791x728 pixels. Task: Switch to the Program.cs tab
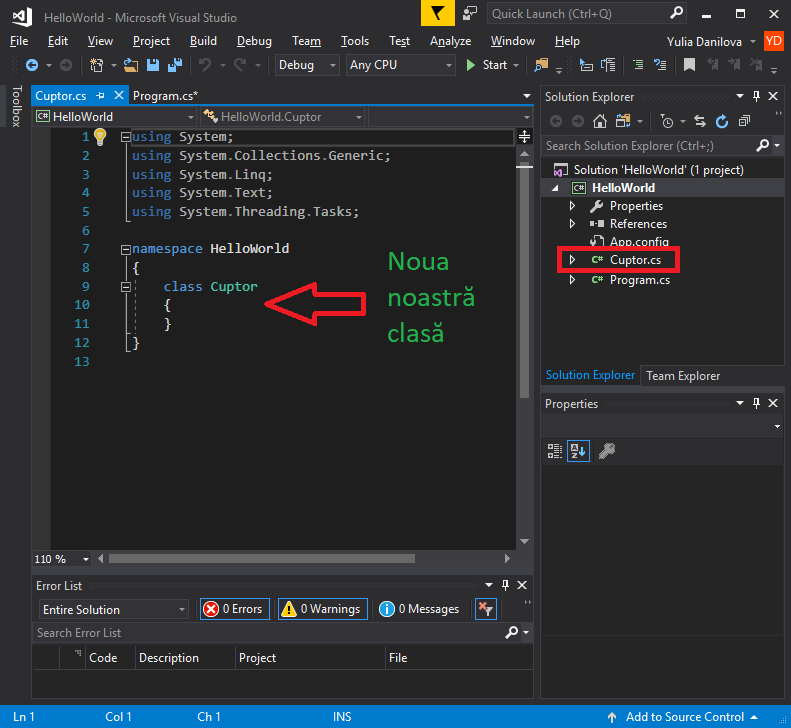165,96
